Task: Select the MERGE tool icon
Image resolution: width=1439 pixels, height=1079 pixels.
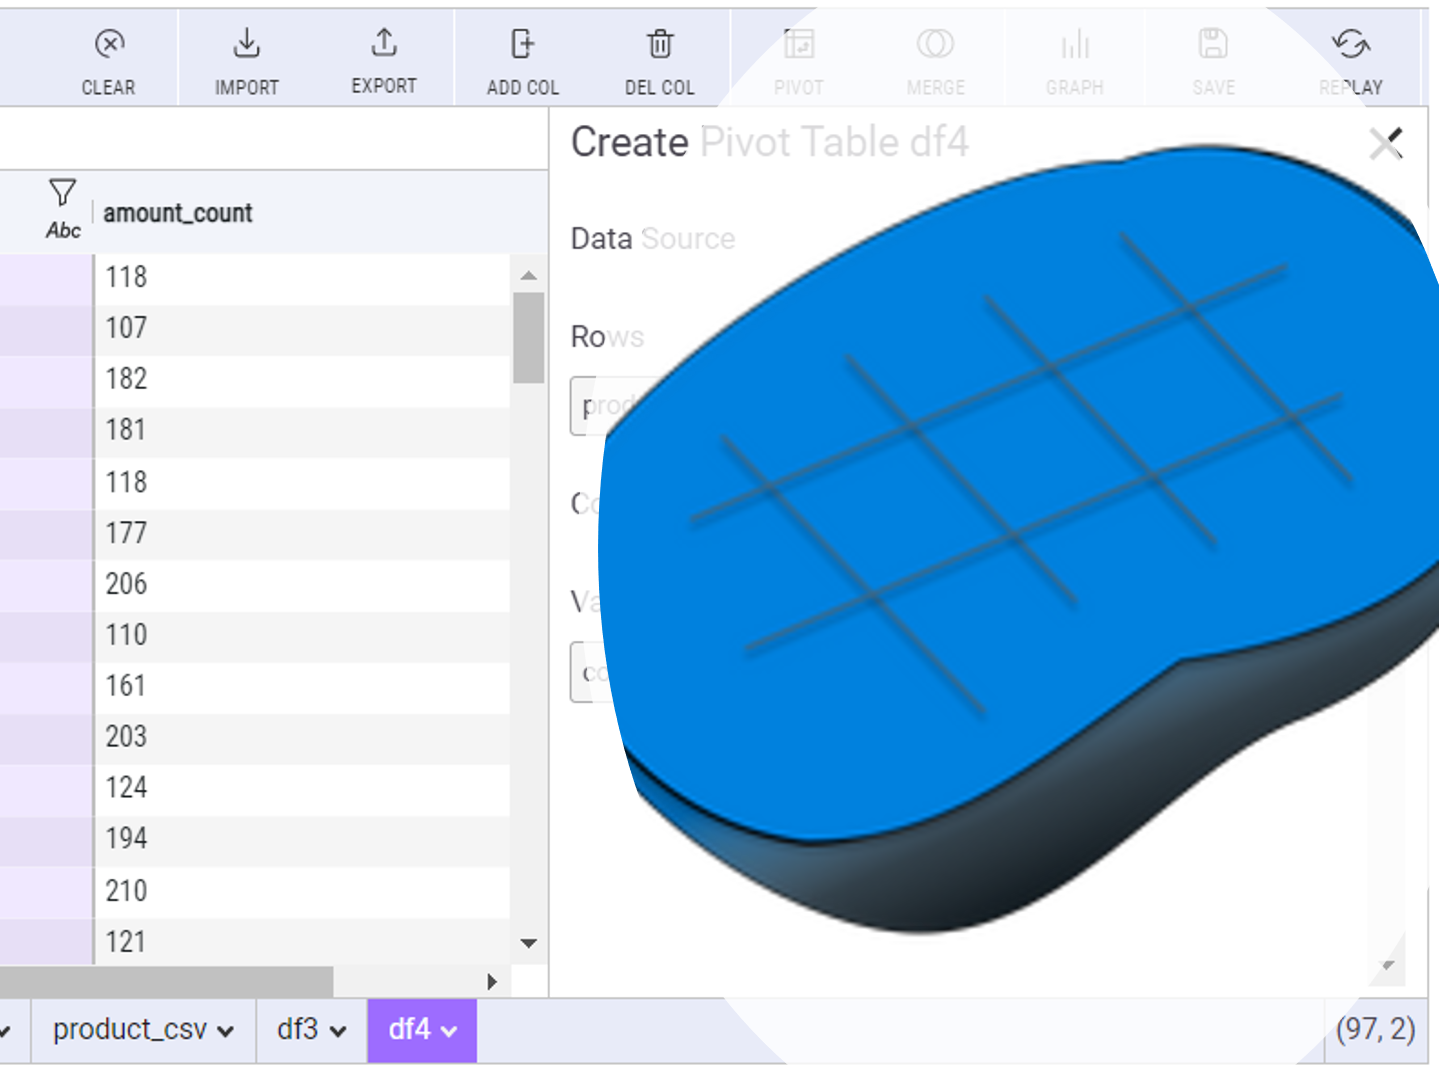Action: 935,45
